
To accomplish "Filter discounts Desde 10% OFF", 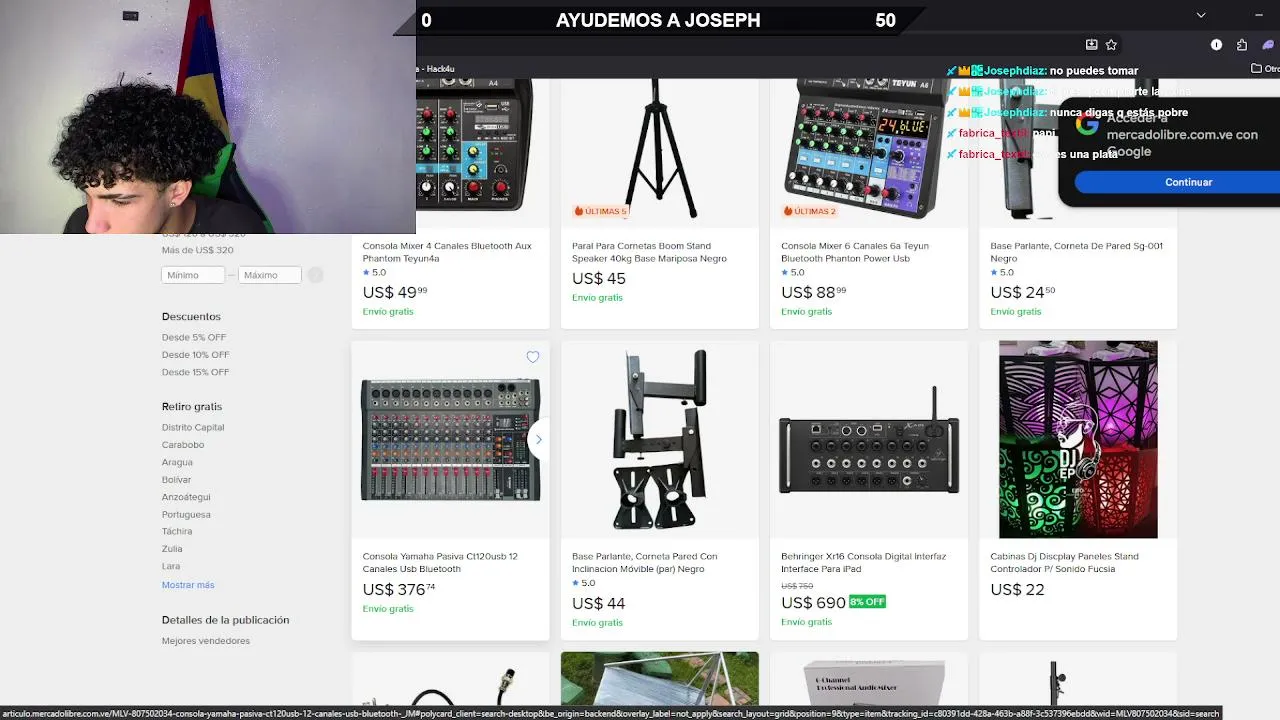I will coord(196,354).
